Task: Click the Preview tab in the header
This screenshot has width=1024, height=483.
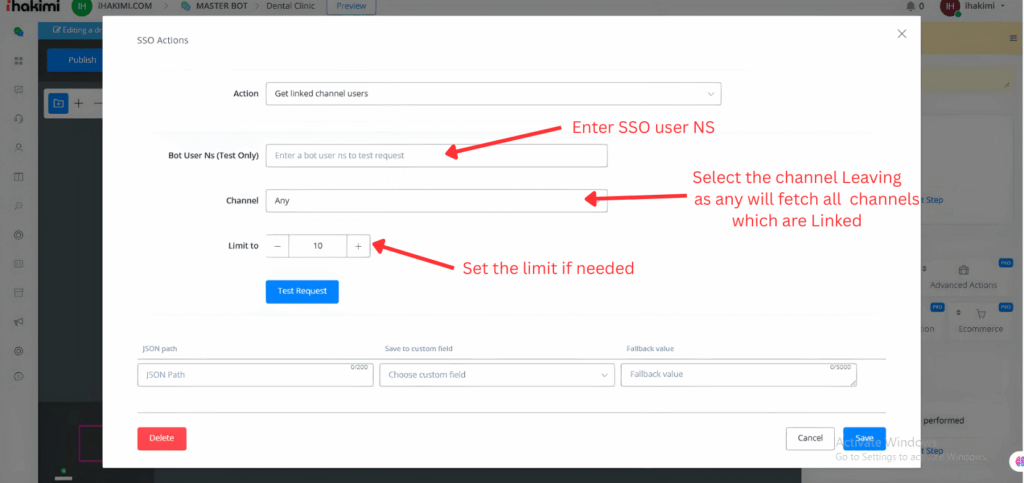Action: 351,6
